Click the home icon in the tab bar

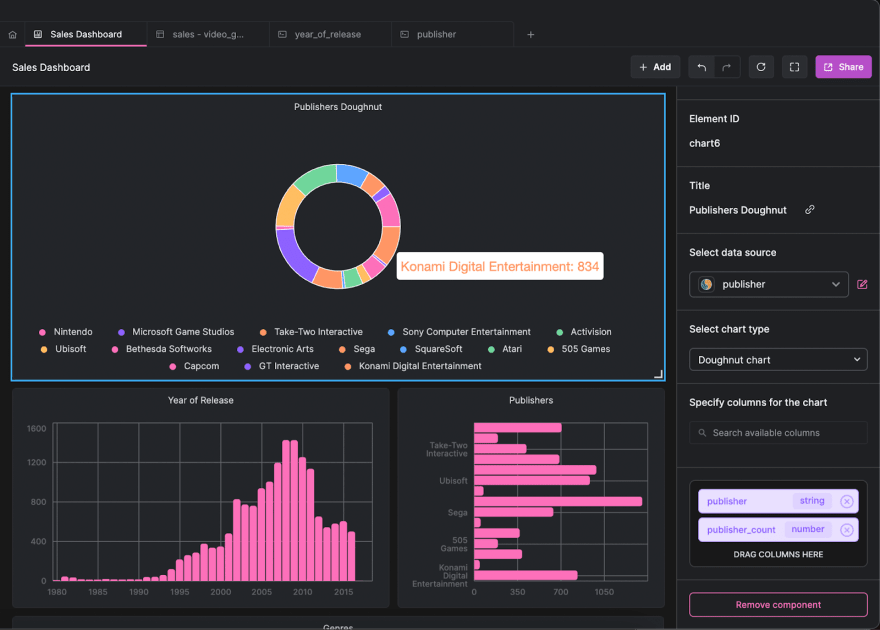point(12,35)
